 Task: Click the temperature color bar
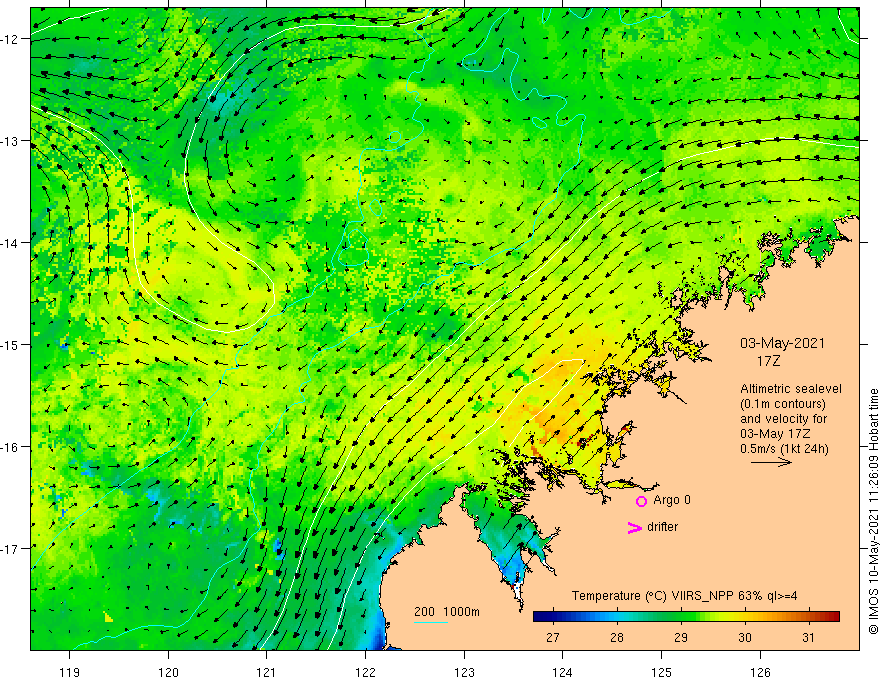pyautogui.click(x=686, y=617)
